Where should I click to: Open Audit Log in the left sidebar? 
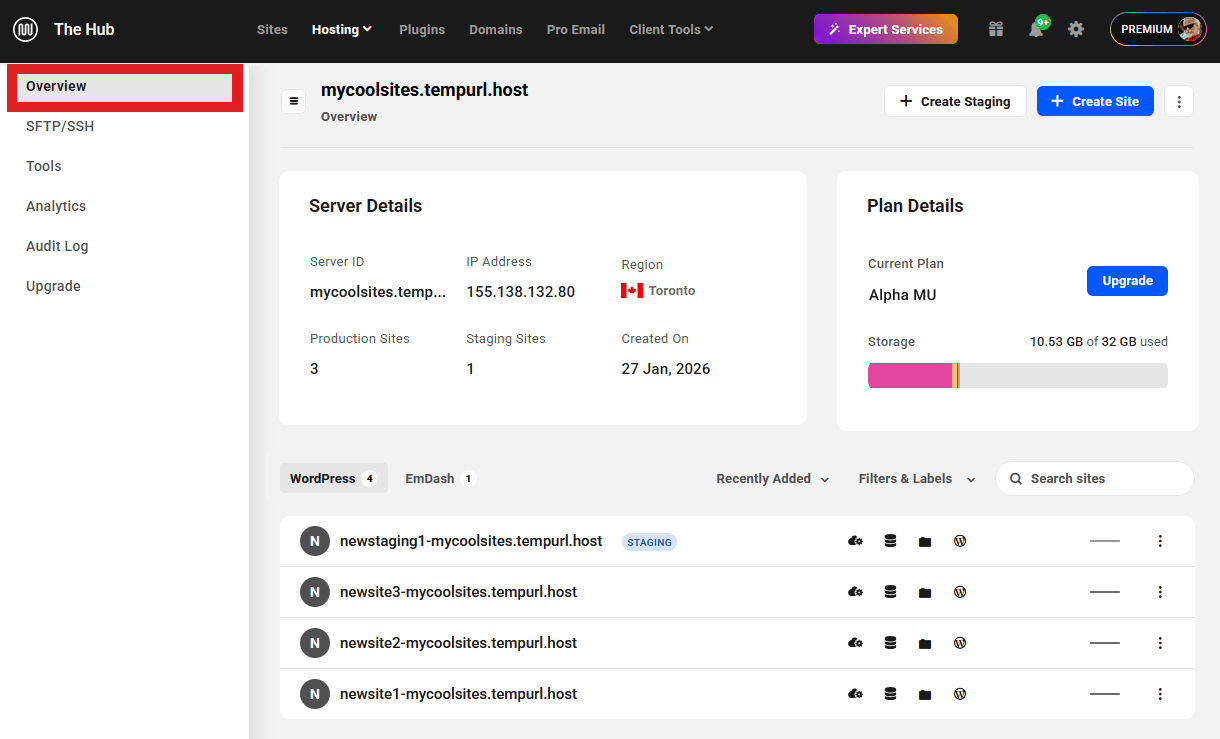click(x=57, y=246)
